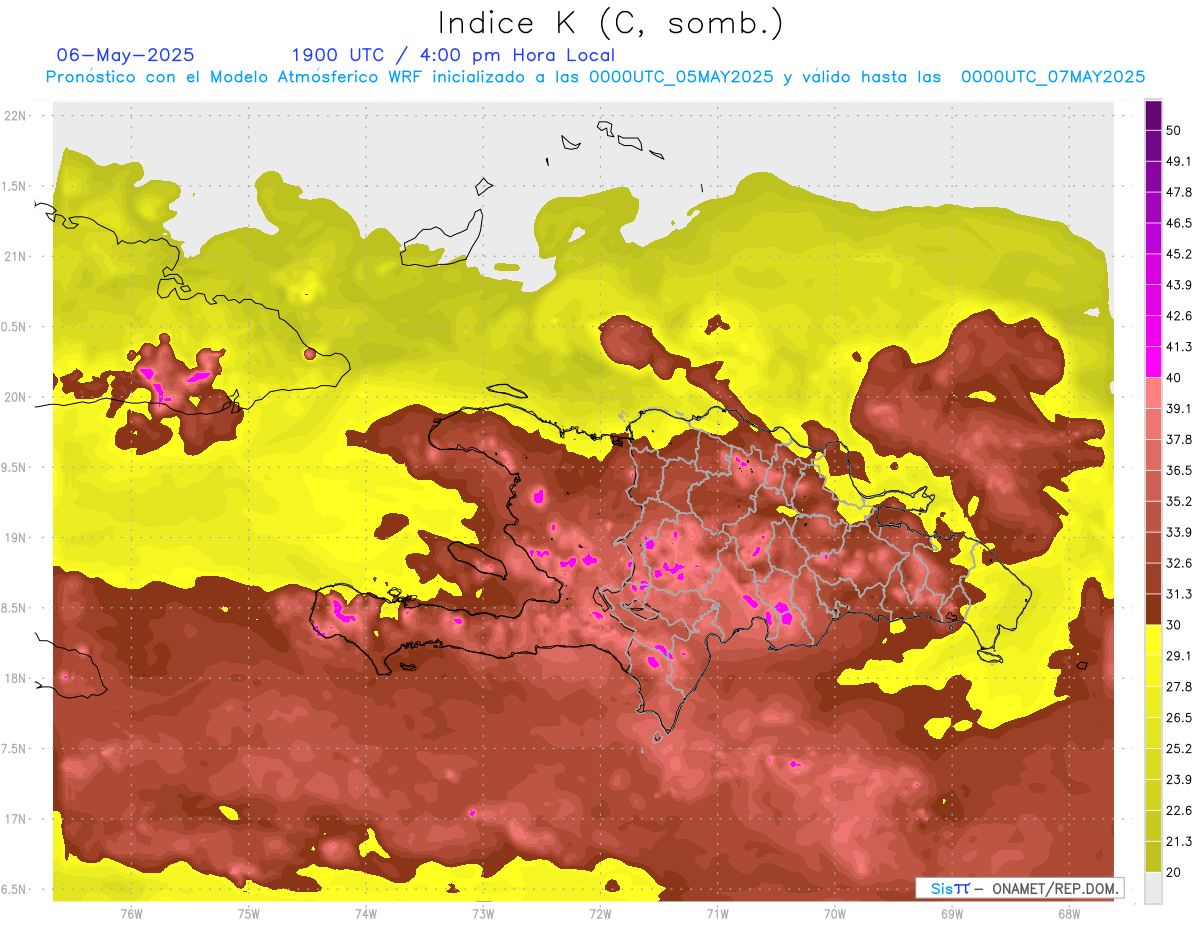Click the magenta color bar segment between 40 and 41.3

pyautogui.click(x=1153, y=362)
